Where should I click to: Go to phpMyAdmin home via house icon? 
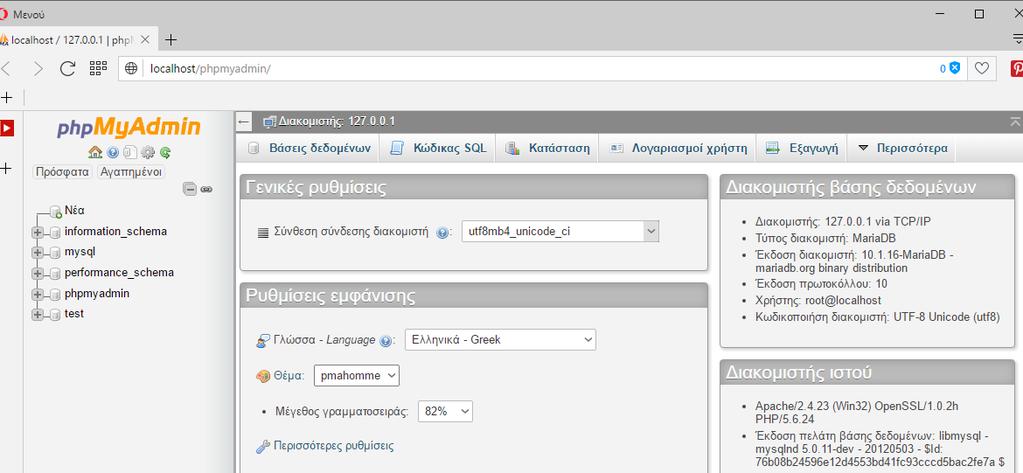pos(95,152)
